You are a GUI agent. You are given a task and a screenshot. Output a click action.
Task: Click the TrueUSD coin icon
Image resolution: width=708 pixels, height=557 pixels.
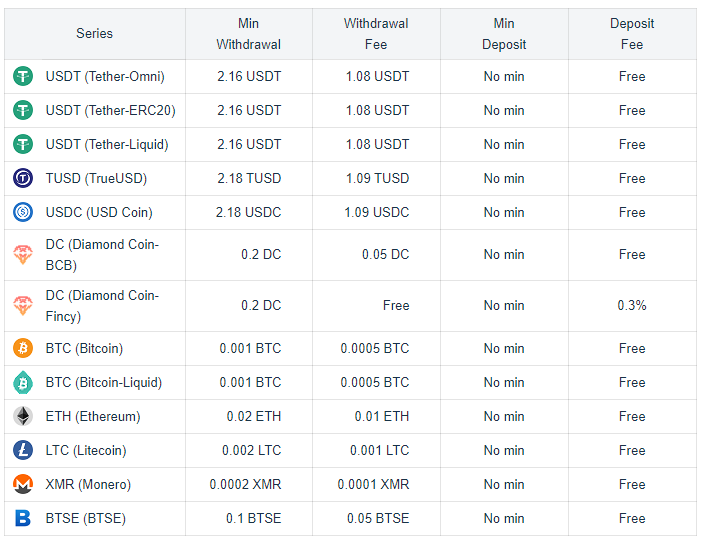(x=23, y=178)
